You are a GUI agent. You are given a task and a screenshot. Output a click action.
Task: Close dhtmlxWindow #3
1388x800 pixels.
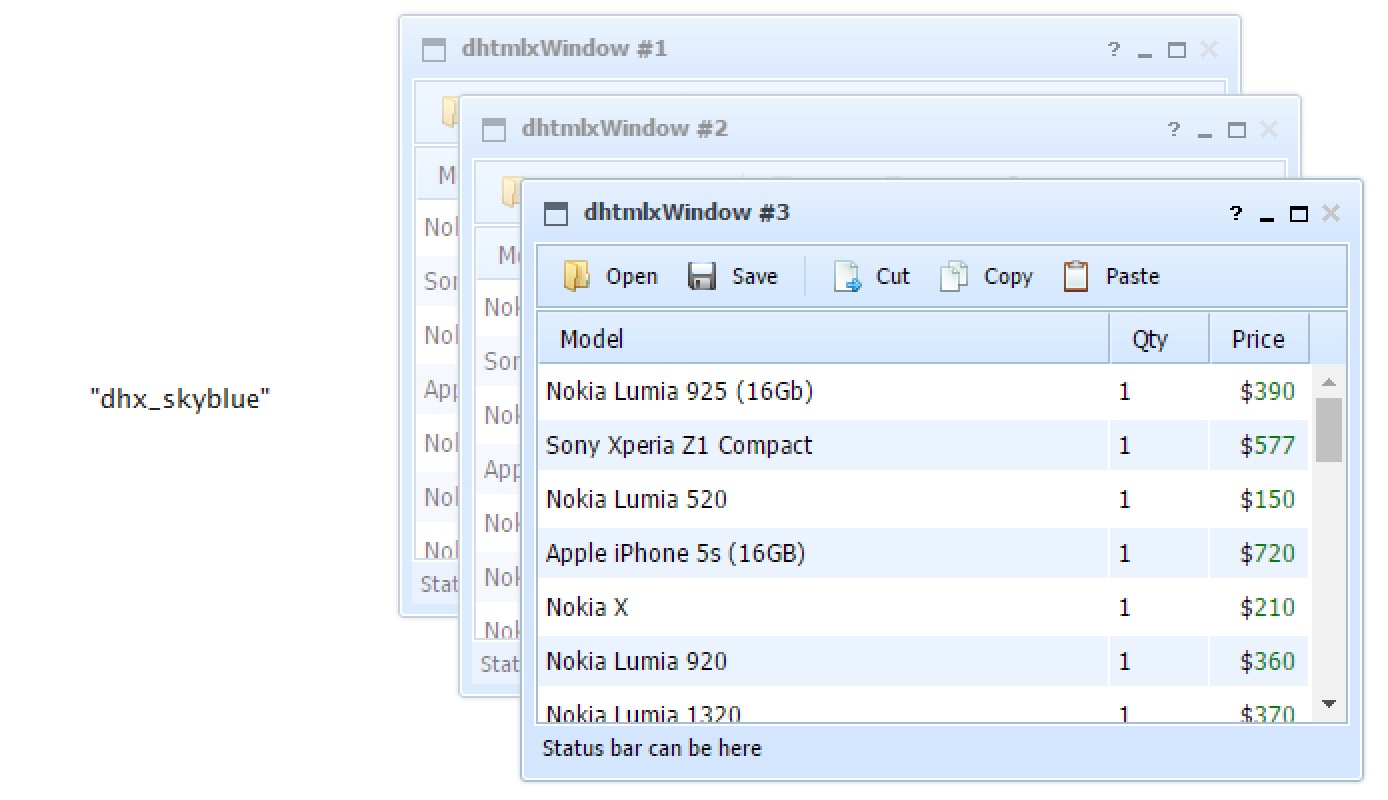pos(1330,213)
